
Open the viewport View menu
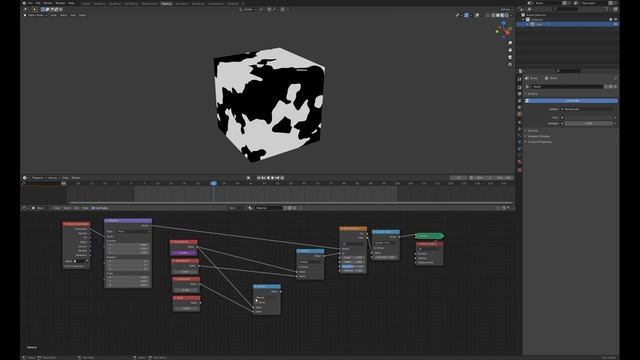pyautogui.click(x=53, y=15)
